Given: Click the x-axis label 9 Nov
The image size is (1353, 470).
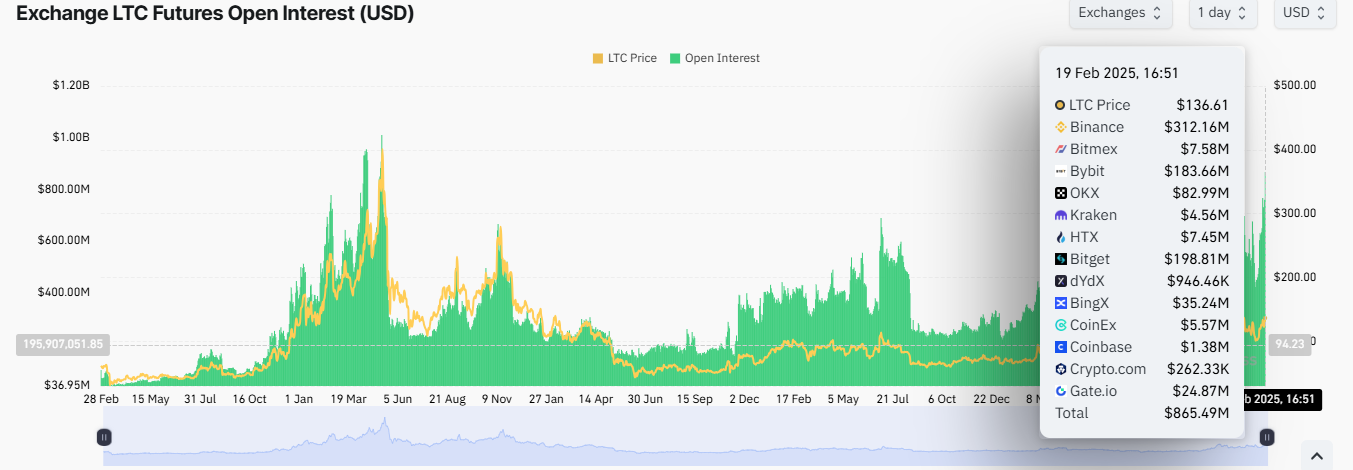Looking at the screenshot, I should coord(497,399).
